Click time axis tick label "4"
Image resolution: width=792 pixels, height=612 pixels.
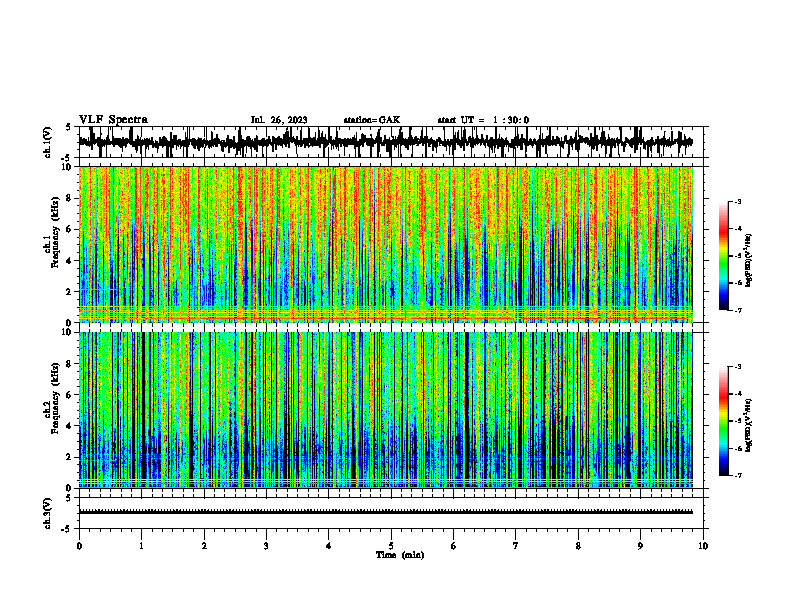[x=329, y=546]
